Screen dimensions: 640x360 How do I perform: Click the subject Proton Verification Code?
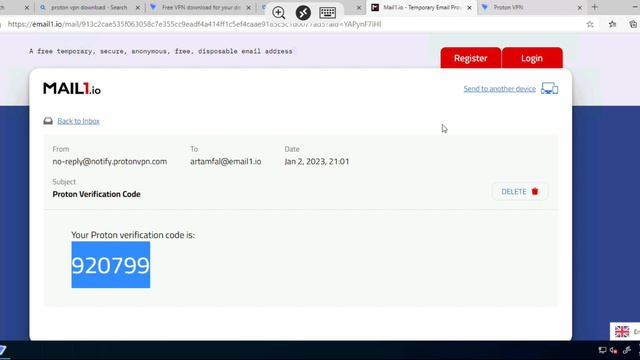click(x=96, y=194)
